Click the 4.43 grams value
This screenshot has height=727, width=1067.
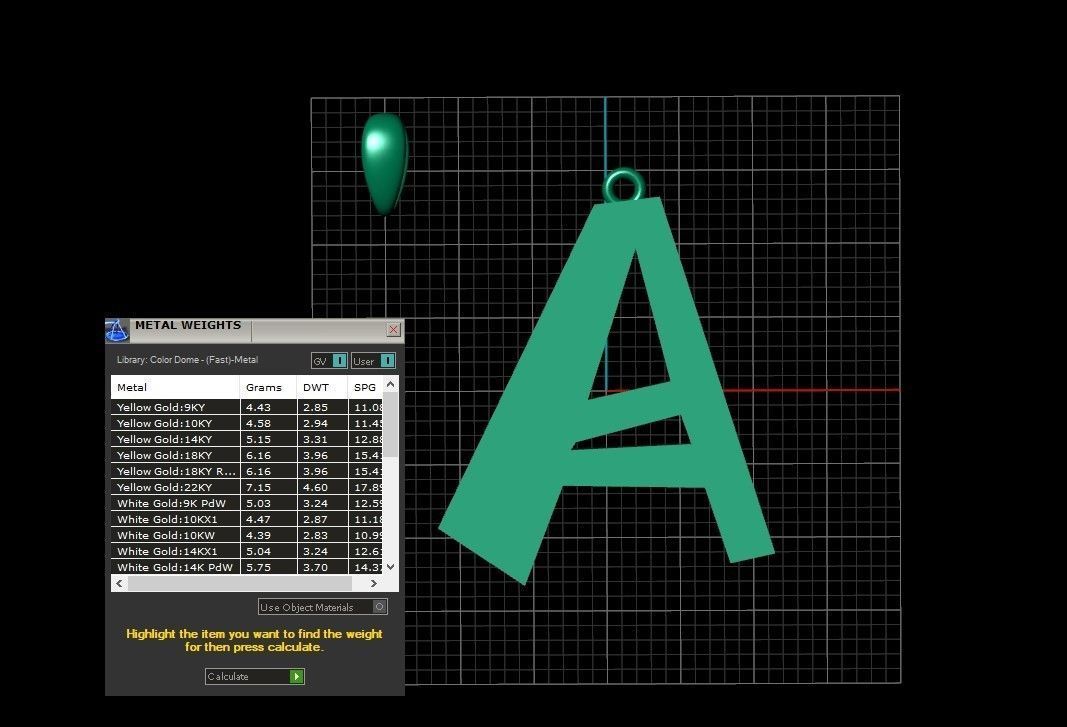click(259, 407)
